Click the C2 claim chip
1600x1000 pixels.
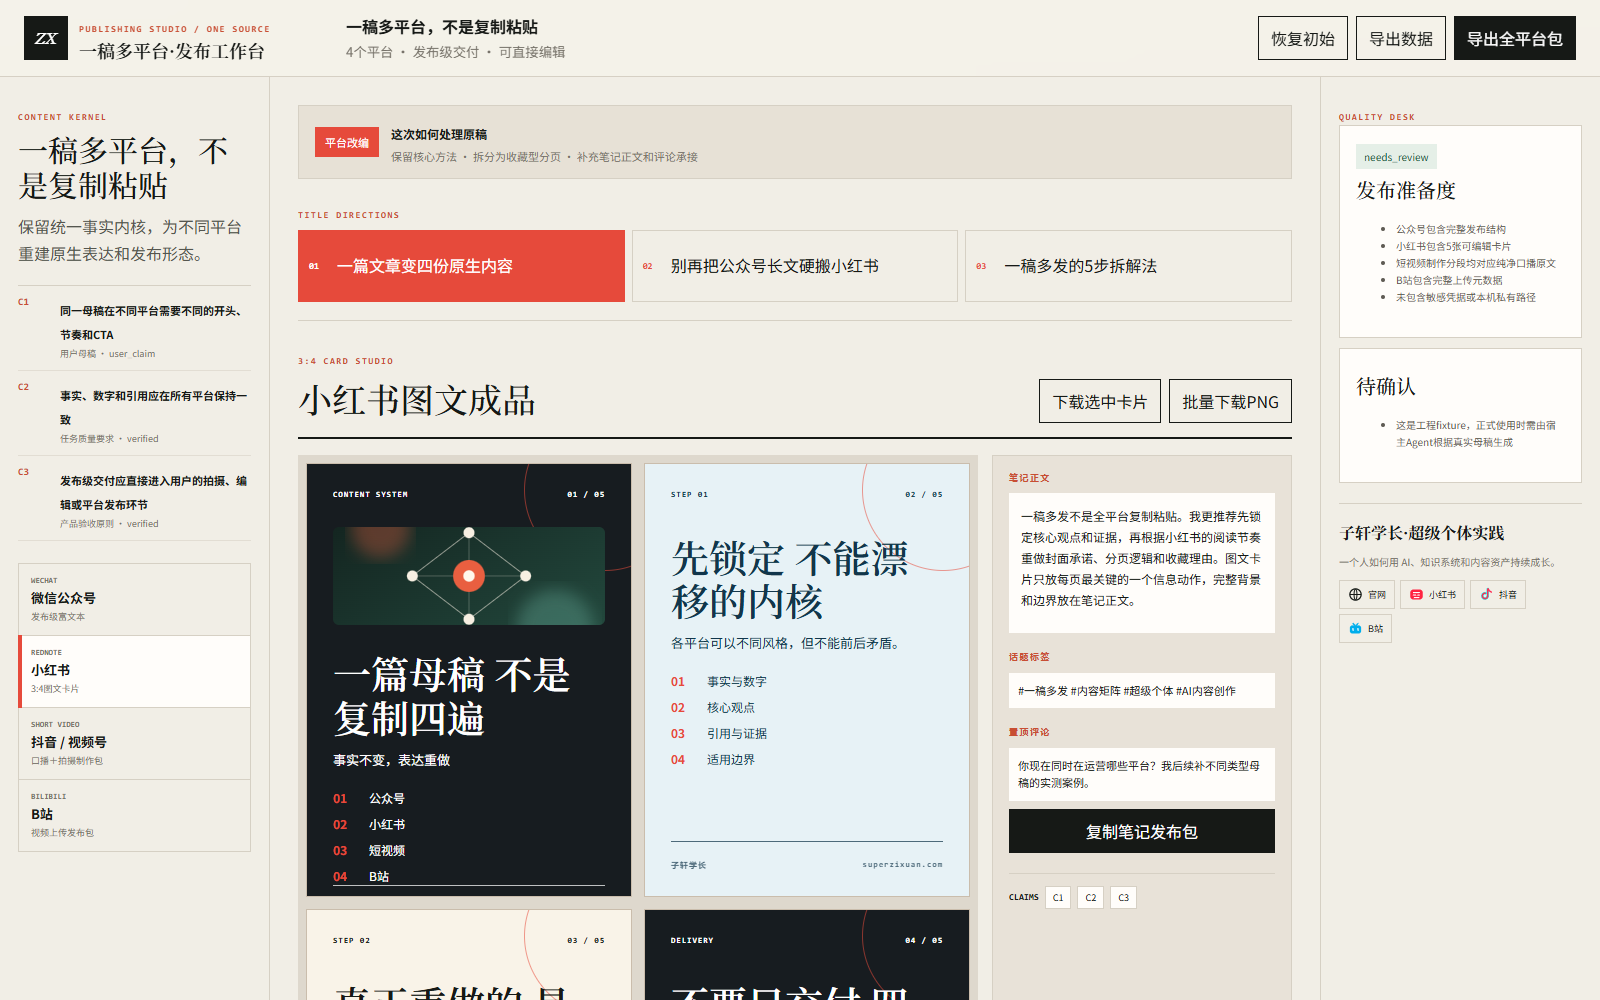(x=1091, y=897)
